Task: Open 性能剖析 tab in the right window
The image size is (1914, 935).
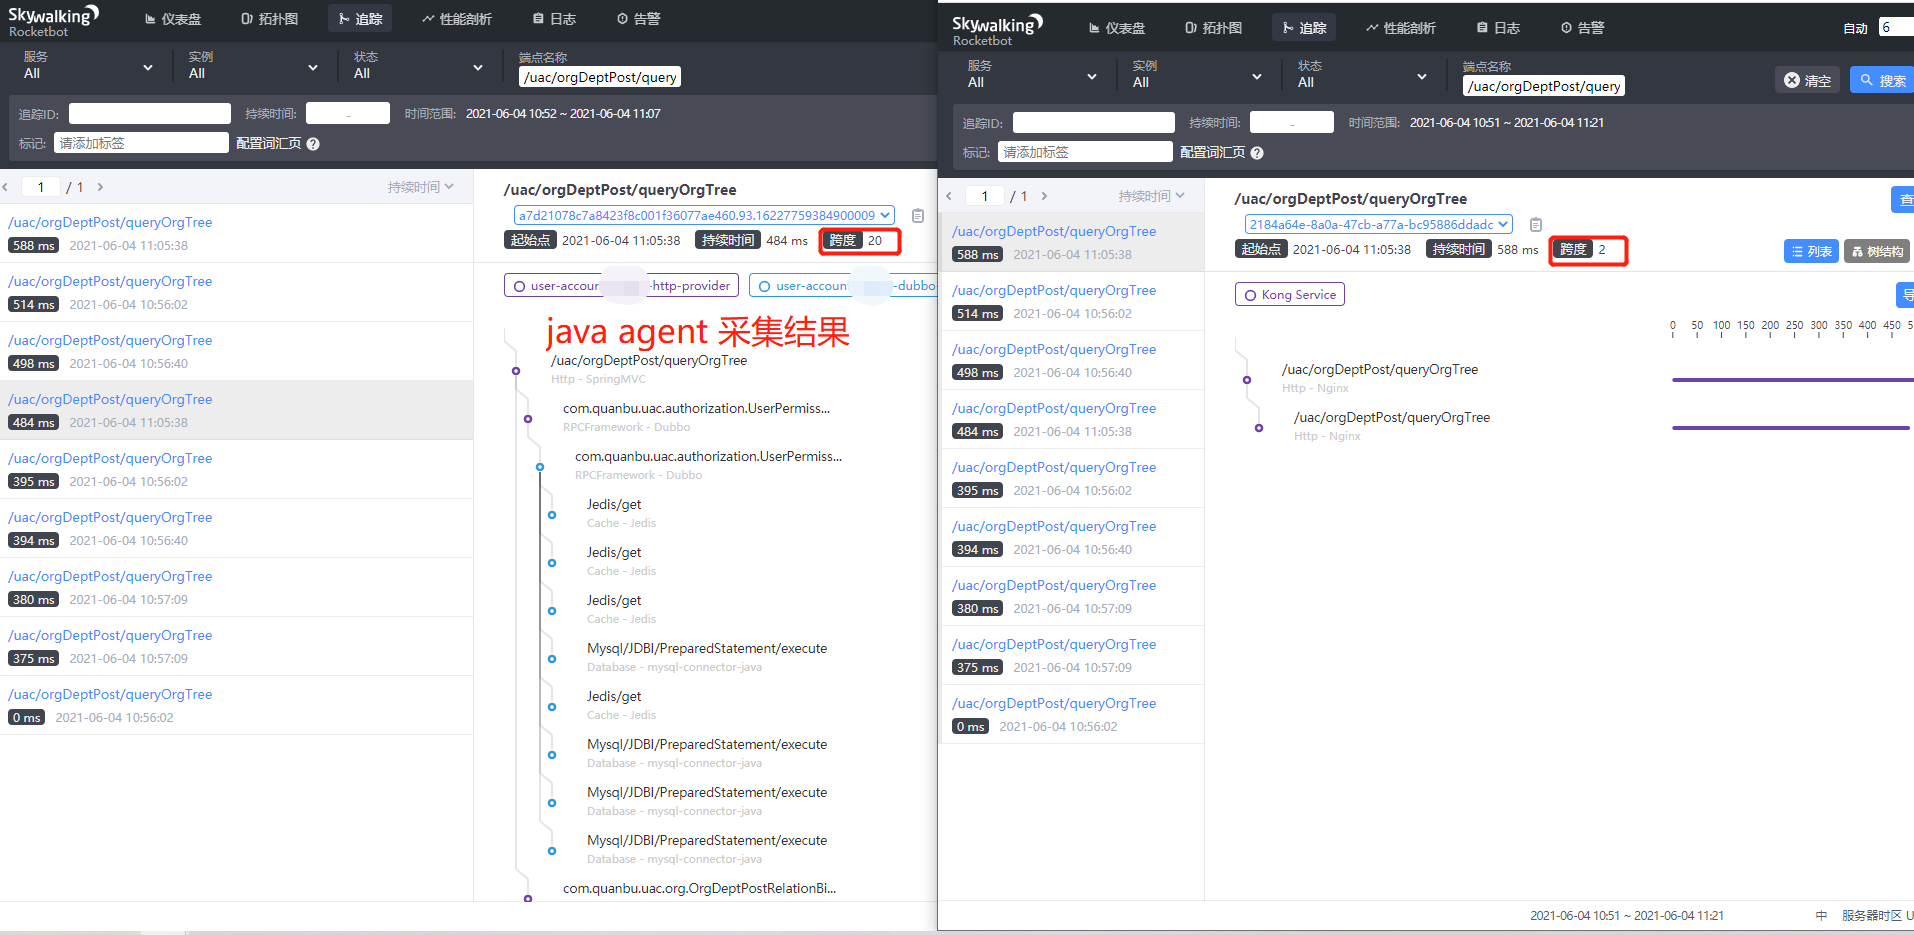Action: [x=1401, y=28]
